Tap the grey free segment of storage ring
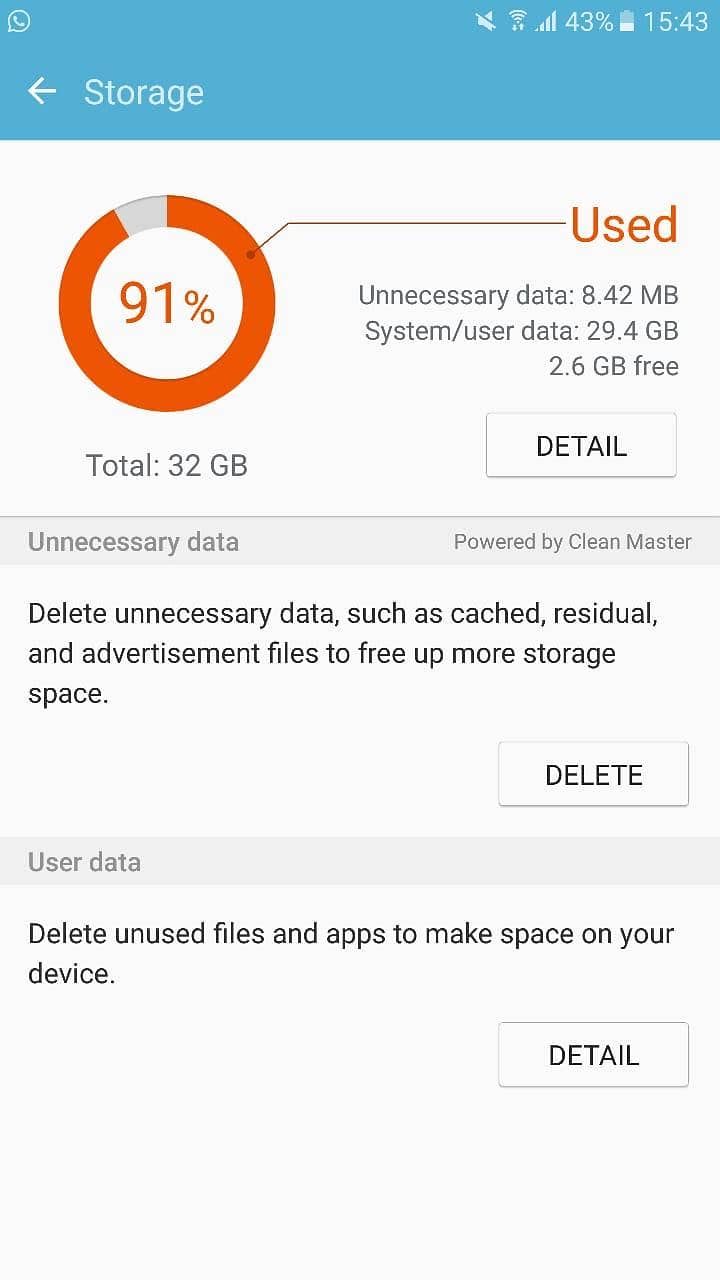 click(x=141, y=213)
